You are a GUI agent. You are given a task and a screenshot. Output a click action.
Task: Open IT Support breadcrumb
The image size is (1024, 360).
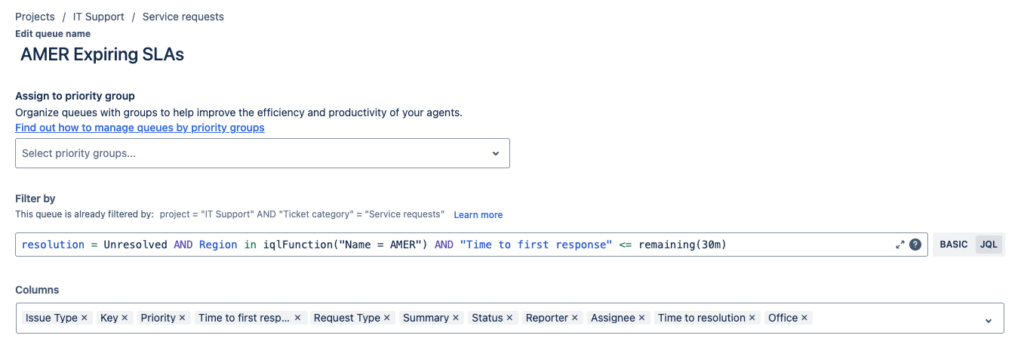coord(99,17)
